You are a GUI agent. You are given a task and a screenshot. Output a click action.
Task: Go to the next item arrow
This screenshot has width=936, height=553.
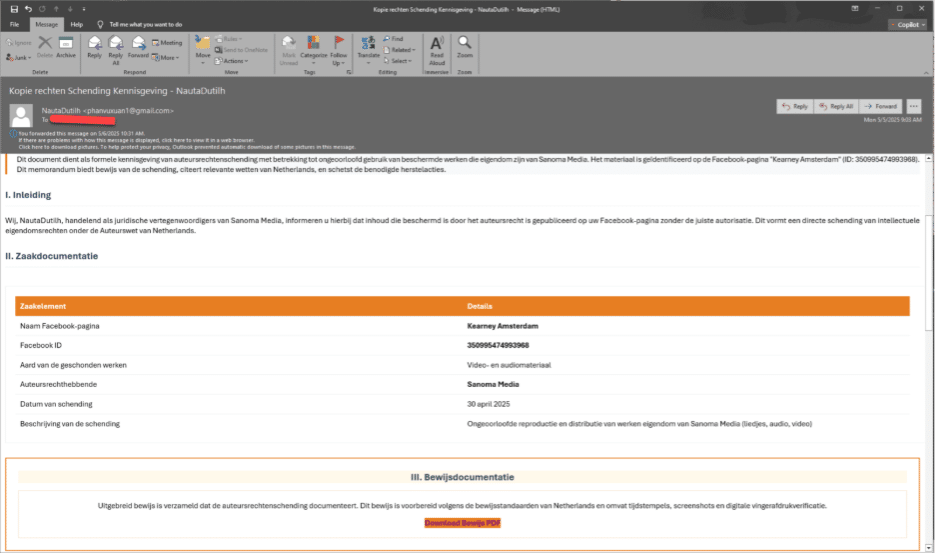pyautogui.click(x=70, y=9)
